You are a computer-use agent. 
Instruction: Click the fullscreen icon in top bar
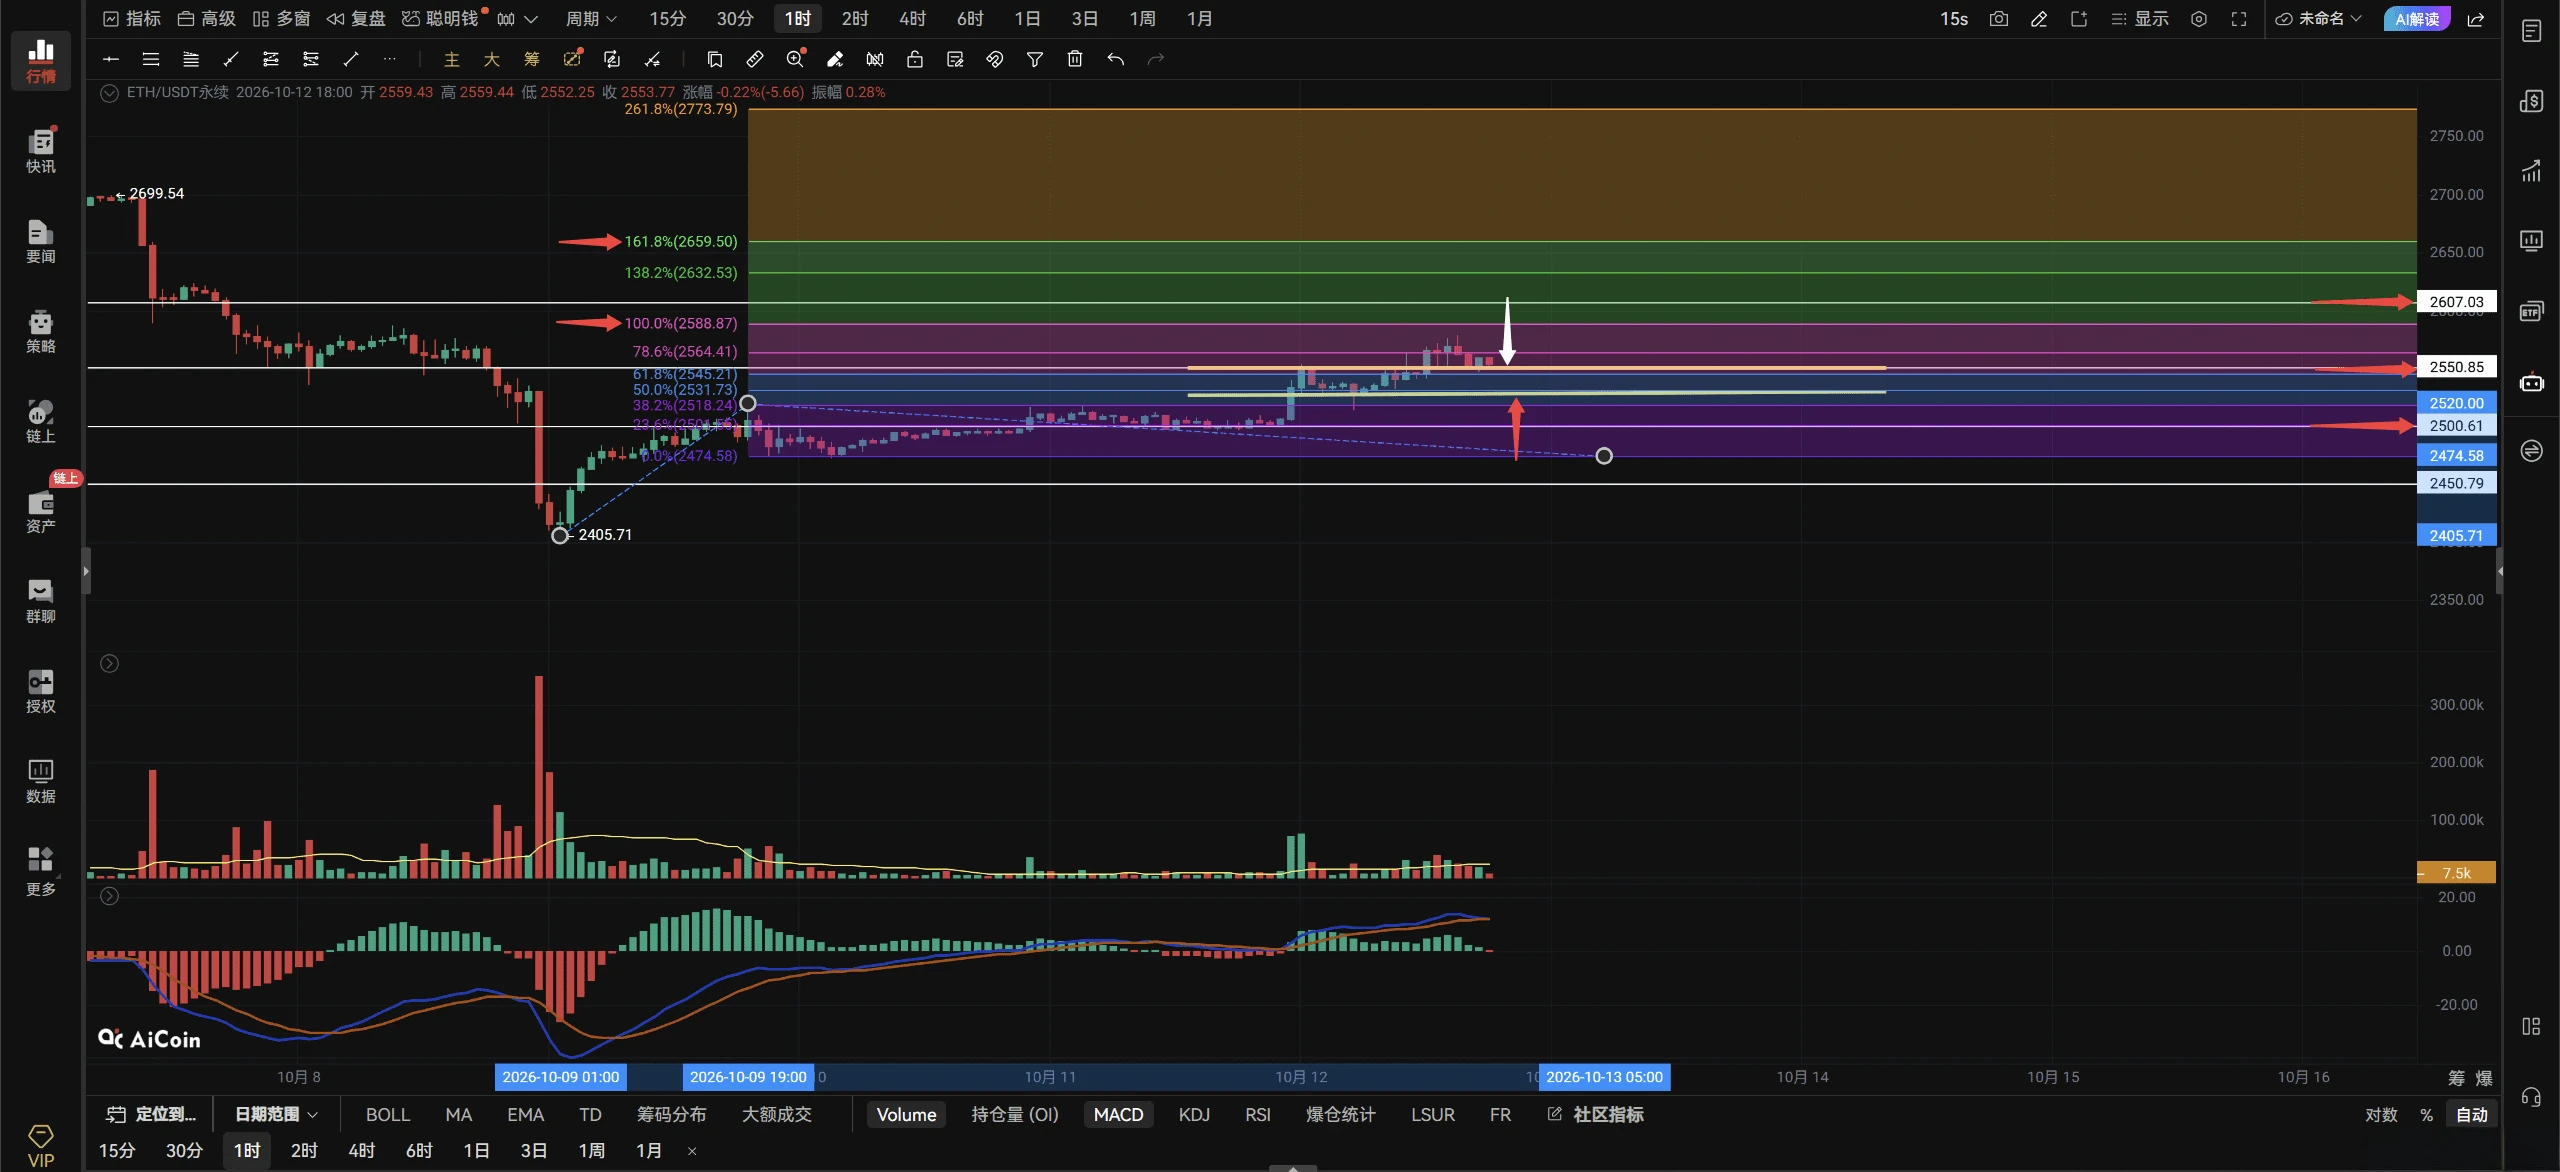coord(2239,19)
